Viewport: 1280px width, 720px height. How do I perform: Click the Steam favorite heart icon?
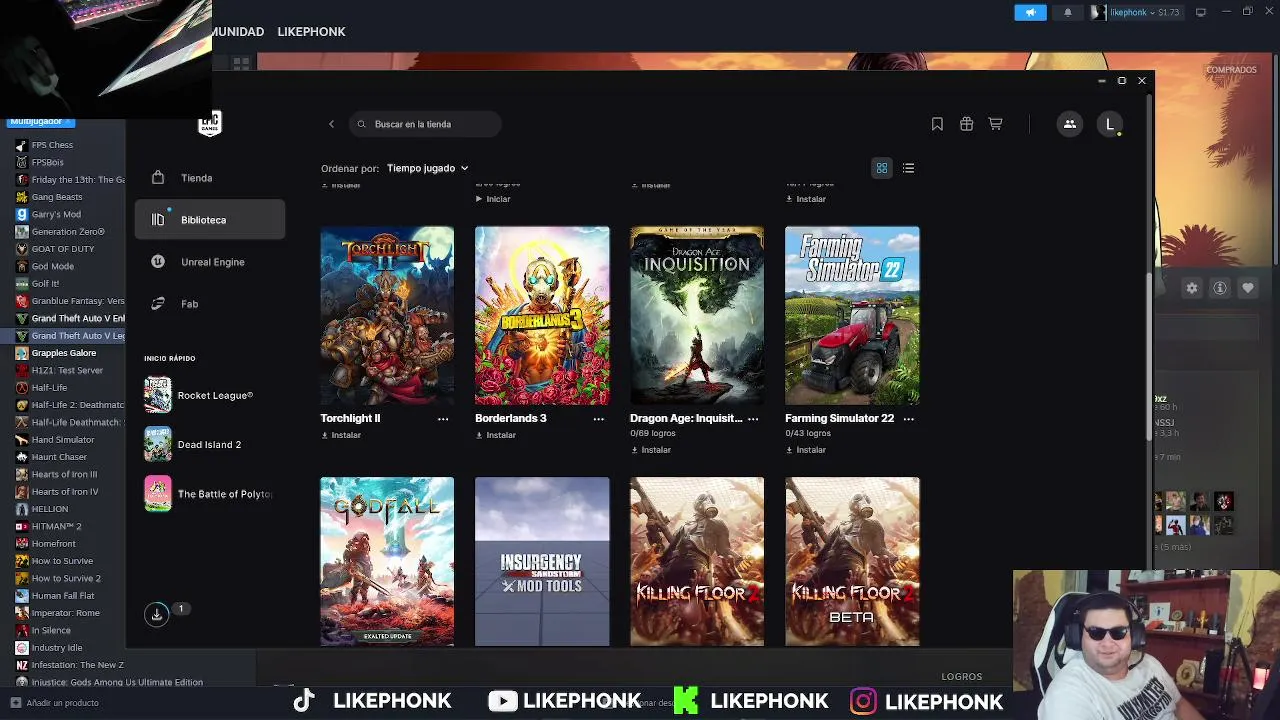coord(1248,288)
